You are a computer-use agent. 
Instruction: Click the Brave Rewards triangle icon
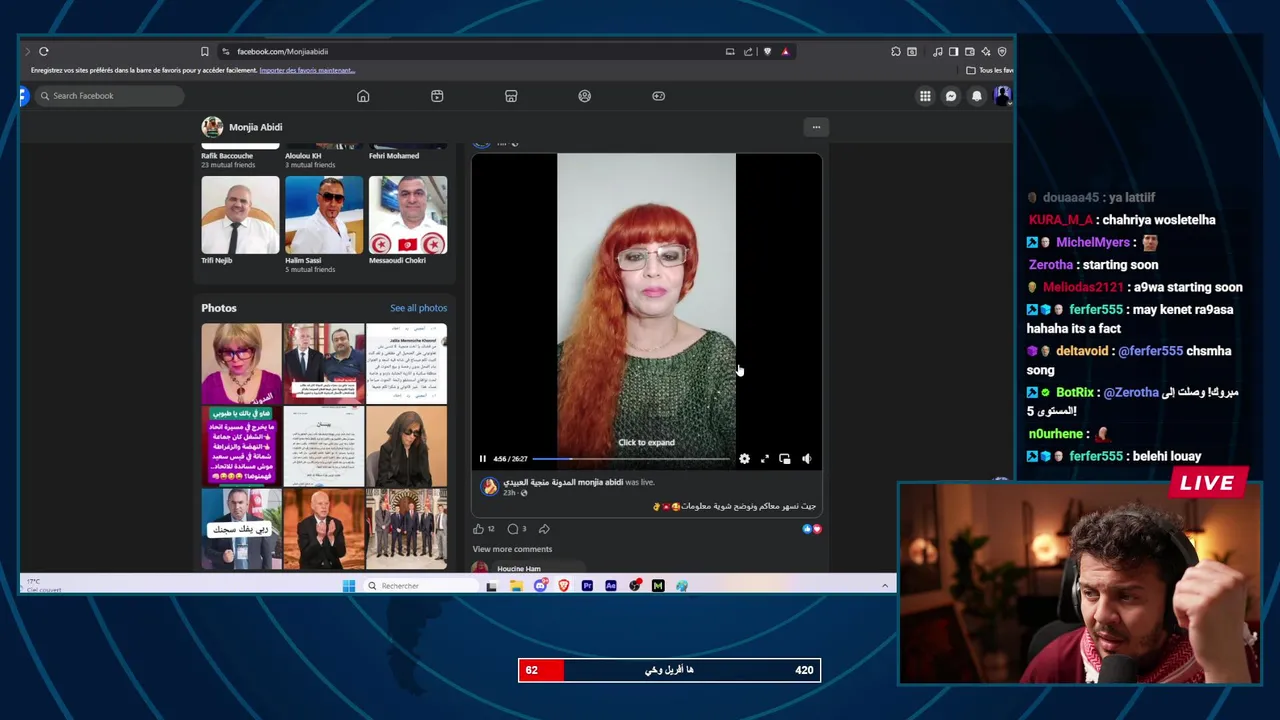click(x=785, y=51)
